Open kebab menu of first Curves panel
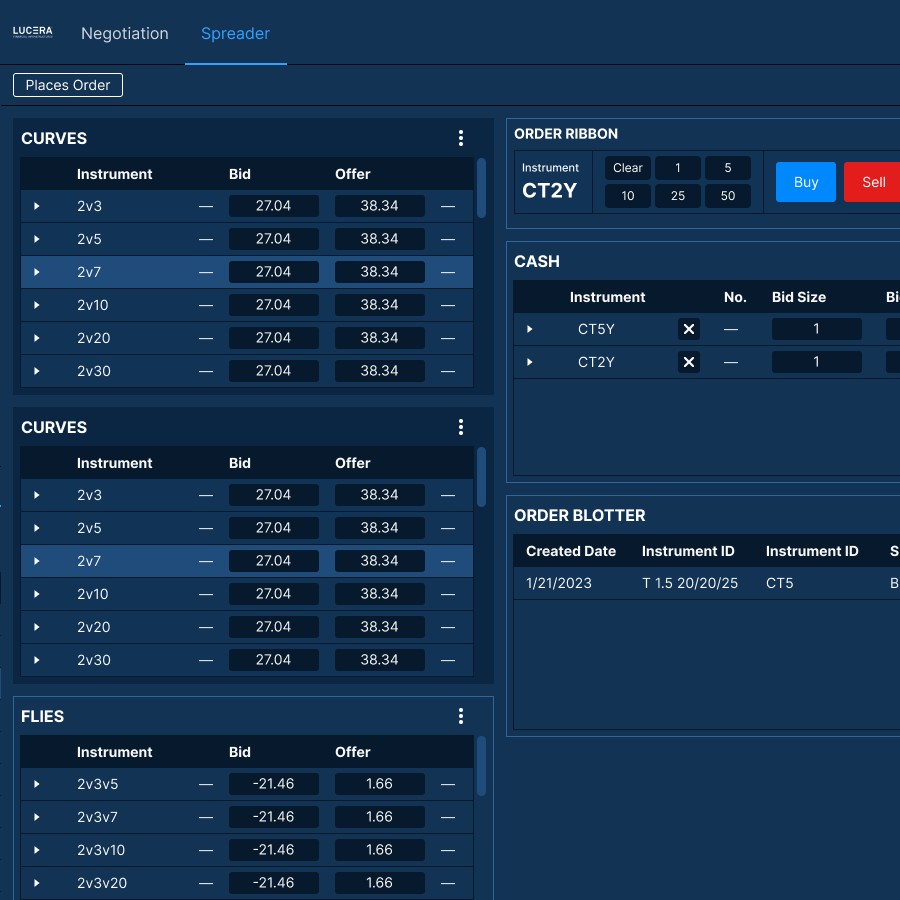Image resolution: width=900 pixels, height=900 pixels. tap(460, 138)
